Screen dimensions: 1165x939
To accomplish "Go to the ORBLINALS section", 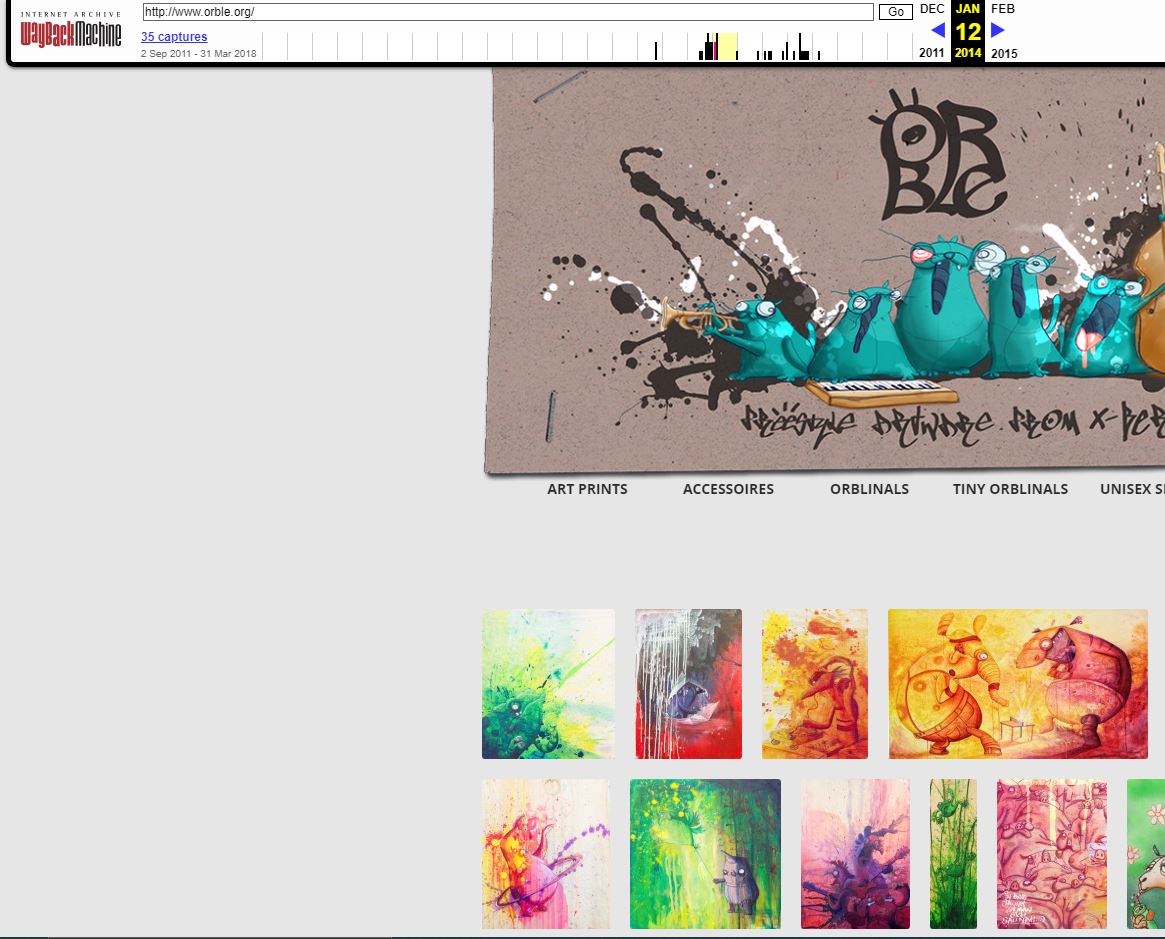I will tap(869, 489).
